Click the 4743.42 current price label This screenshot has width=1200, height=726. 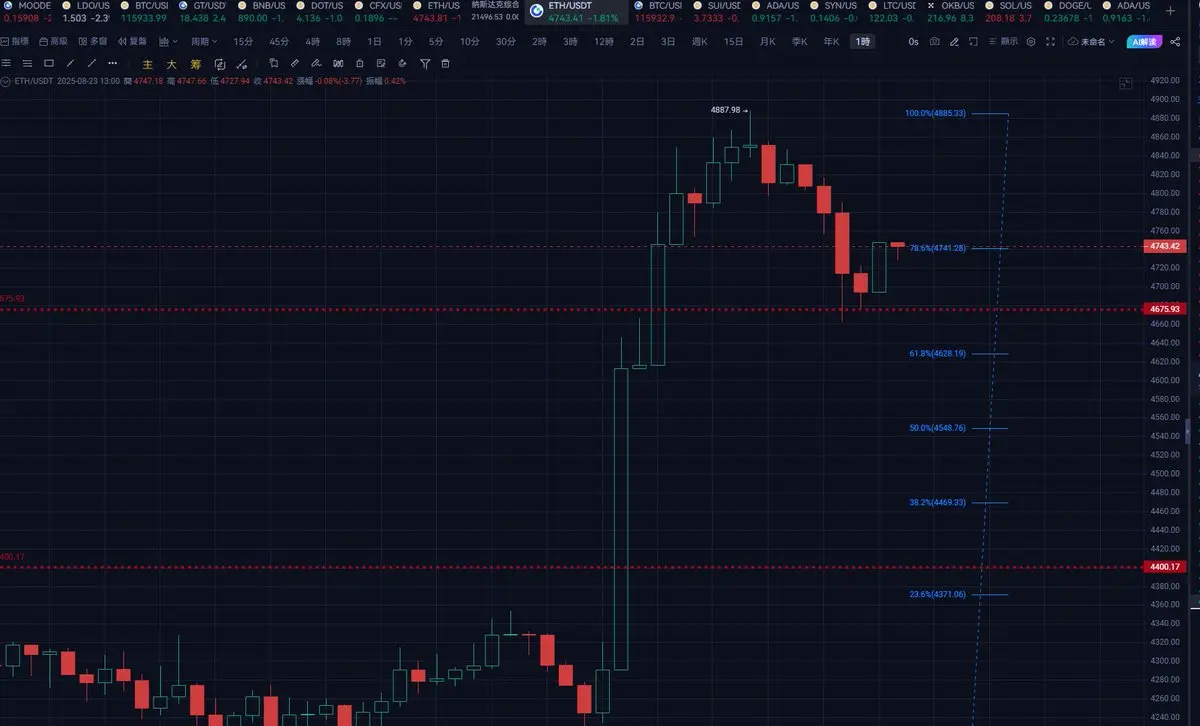[x=1167, y=246]
